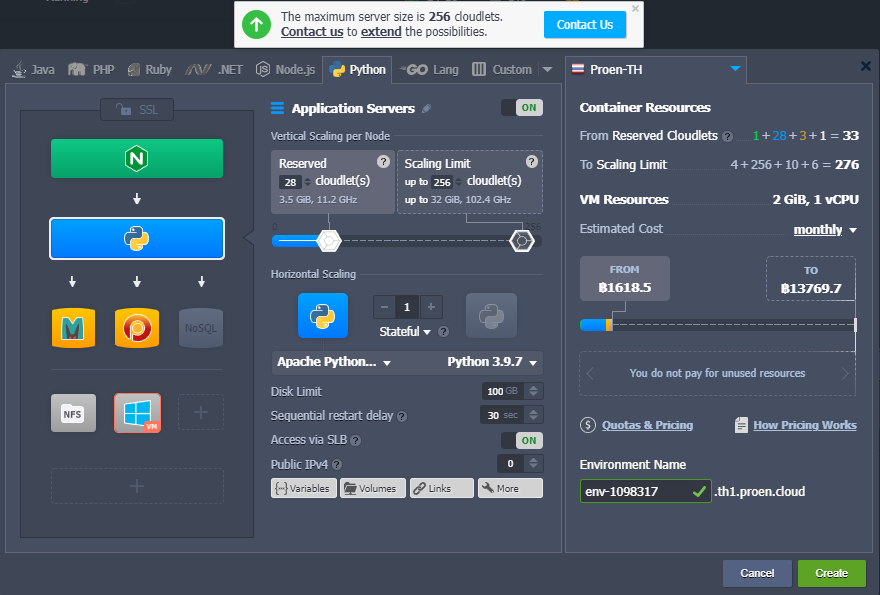Screen dimensions: 880x595
Task: Decrease horizontal node count
Action: [384, 307]
